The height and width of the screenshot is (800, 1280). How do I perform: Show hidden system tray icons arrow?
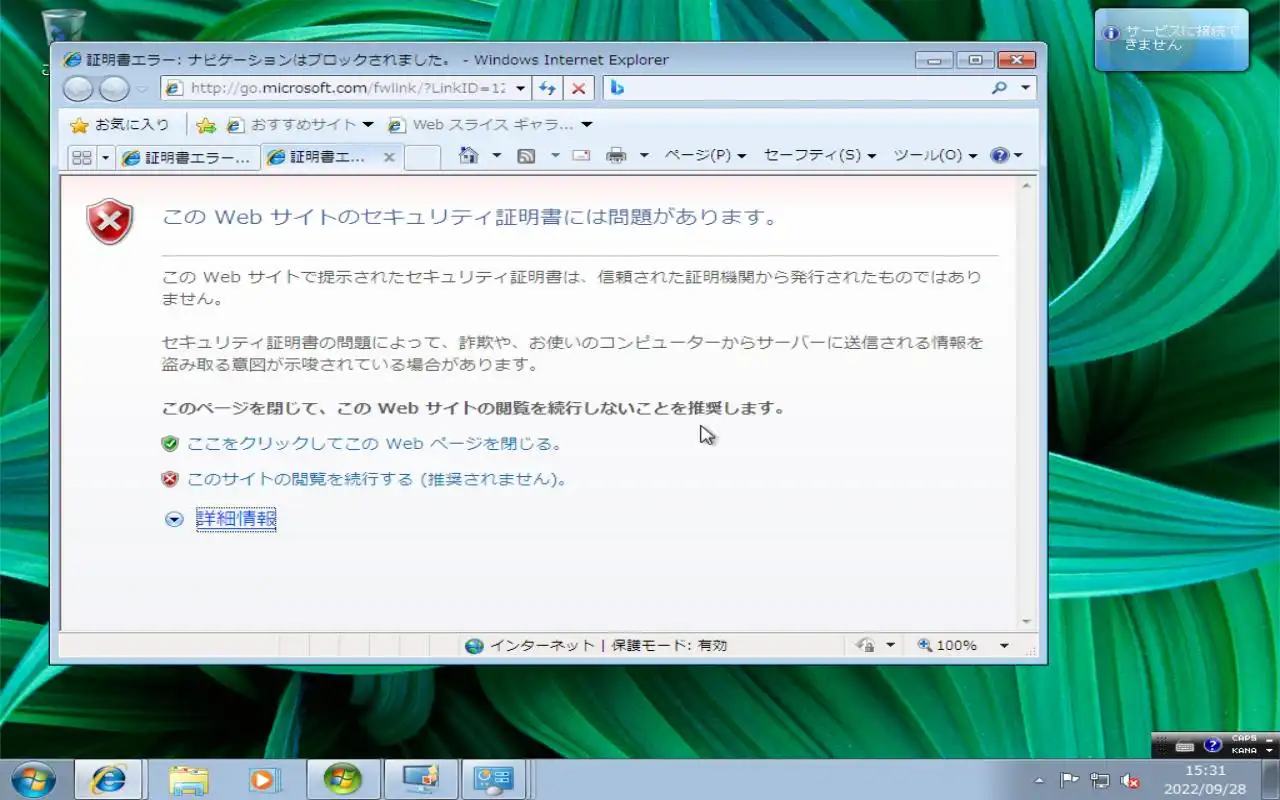pyautogui.click(x=1038, y=781)
